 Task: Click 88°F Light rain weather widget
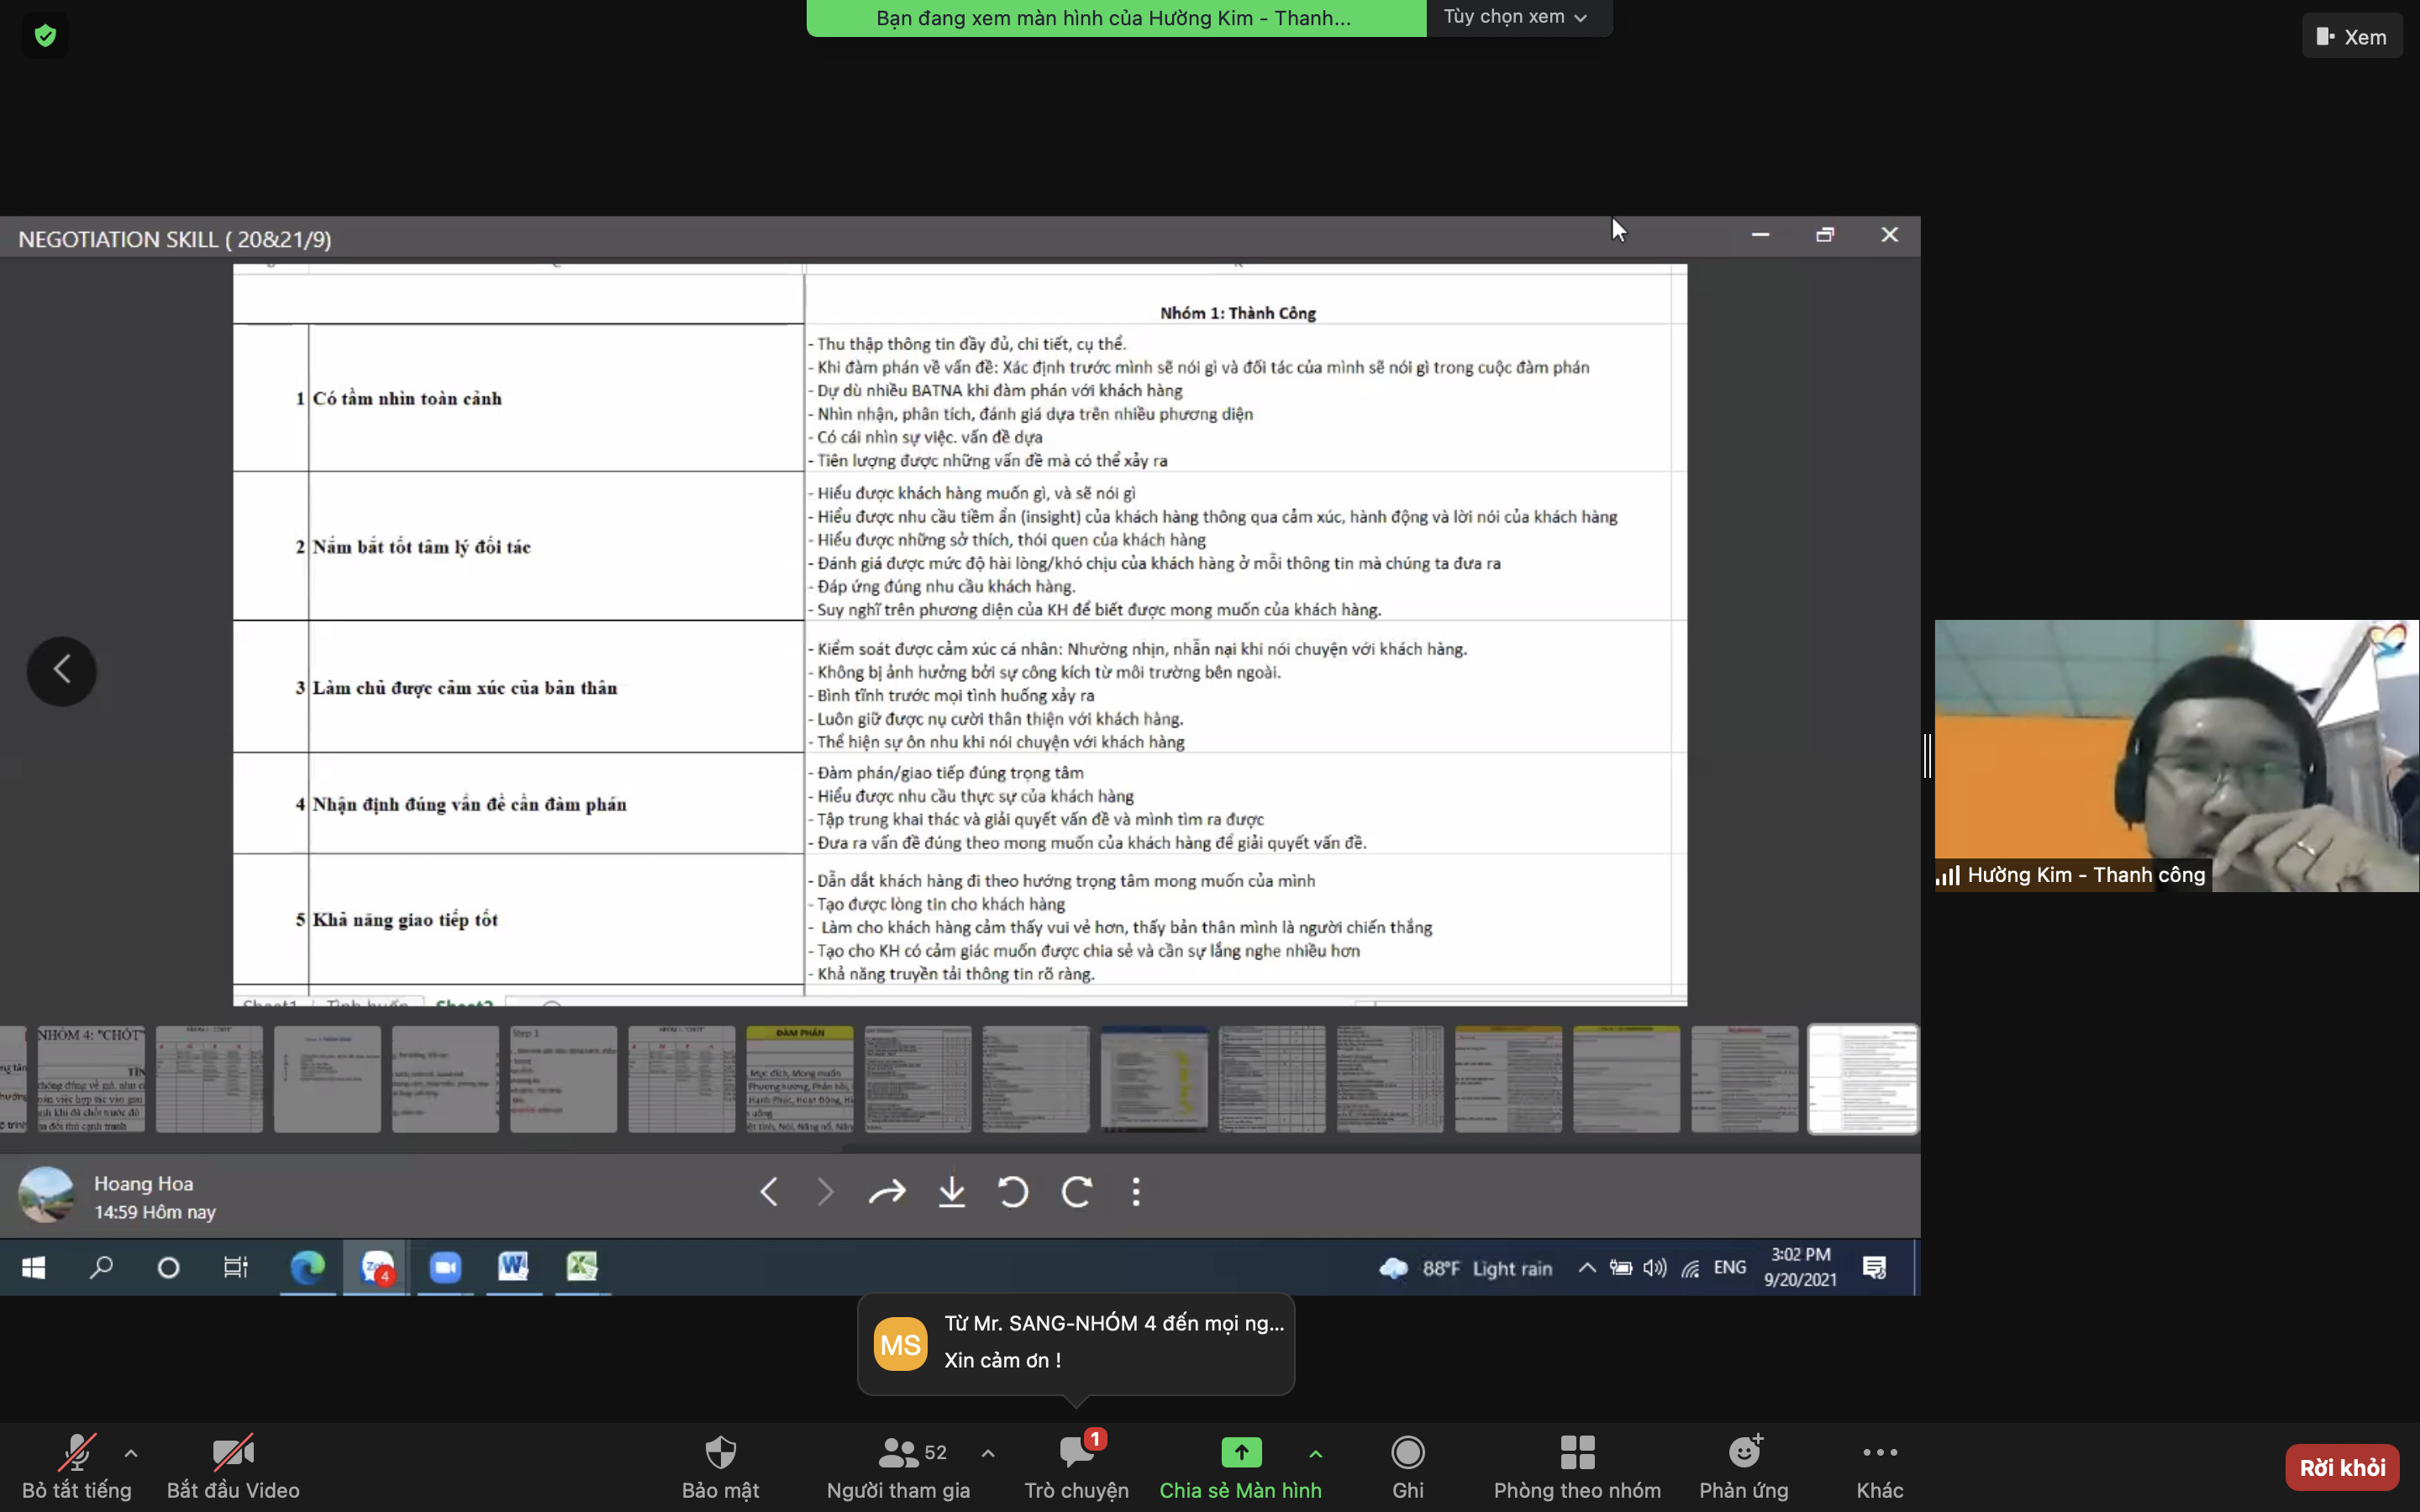[x=1465, y=1268]
